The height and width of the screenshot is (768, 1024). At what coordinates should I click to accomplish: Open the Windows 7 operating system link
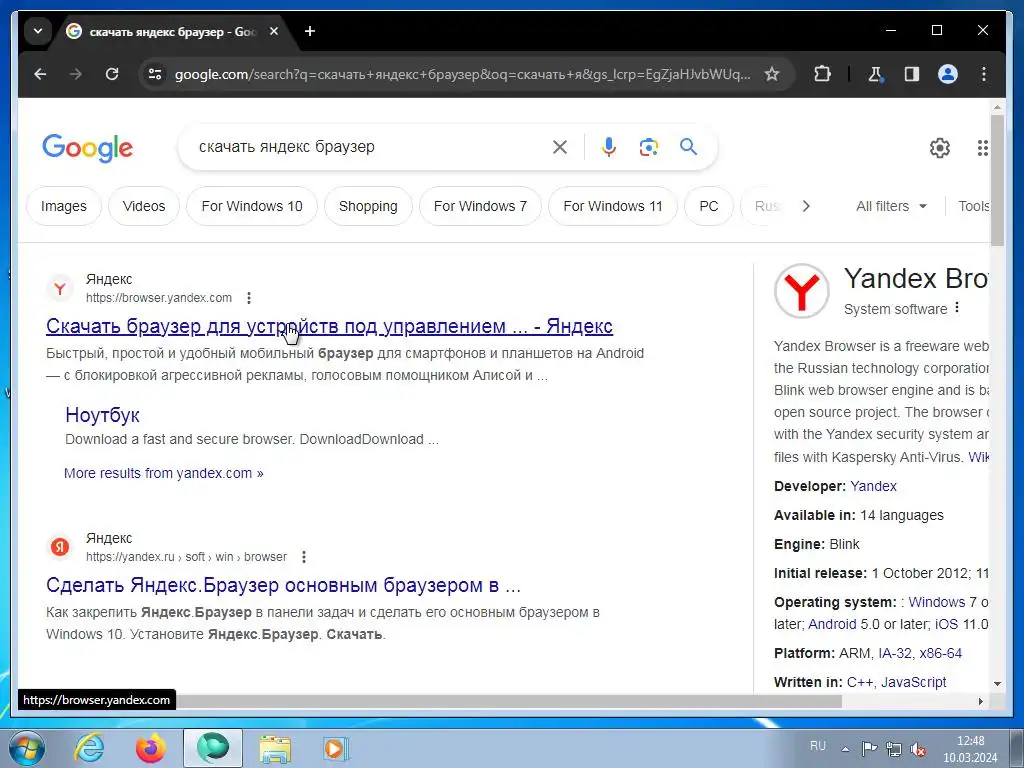(x=942, y=602)
